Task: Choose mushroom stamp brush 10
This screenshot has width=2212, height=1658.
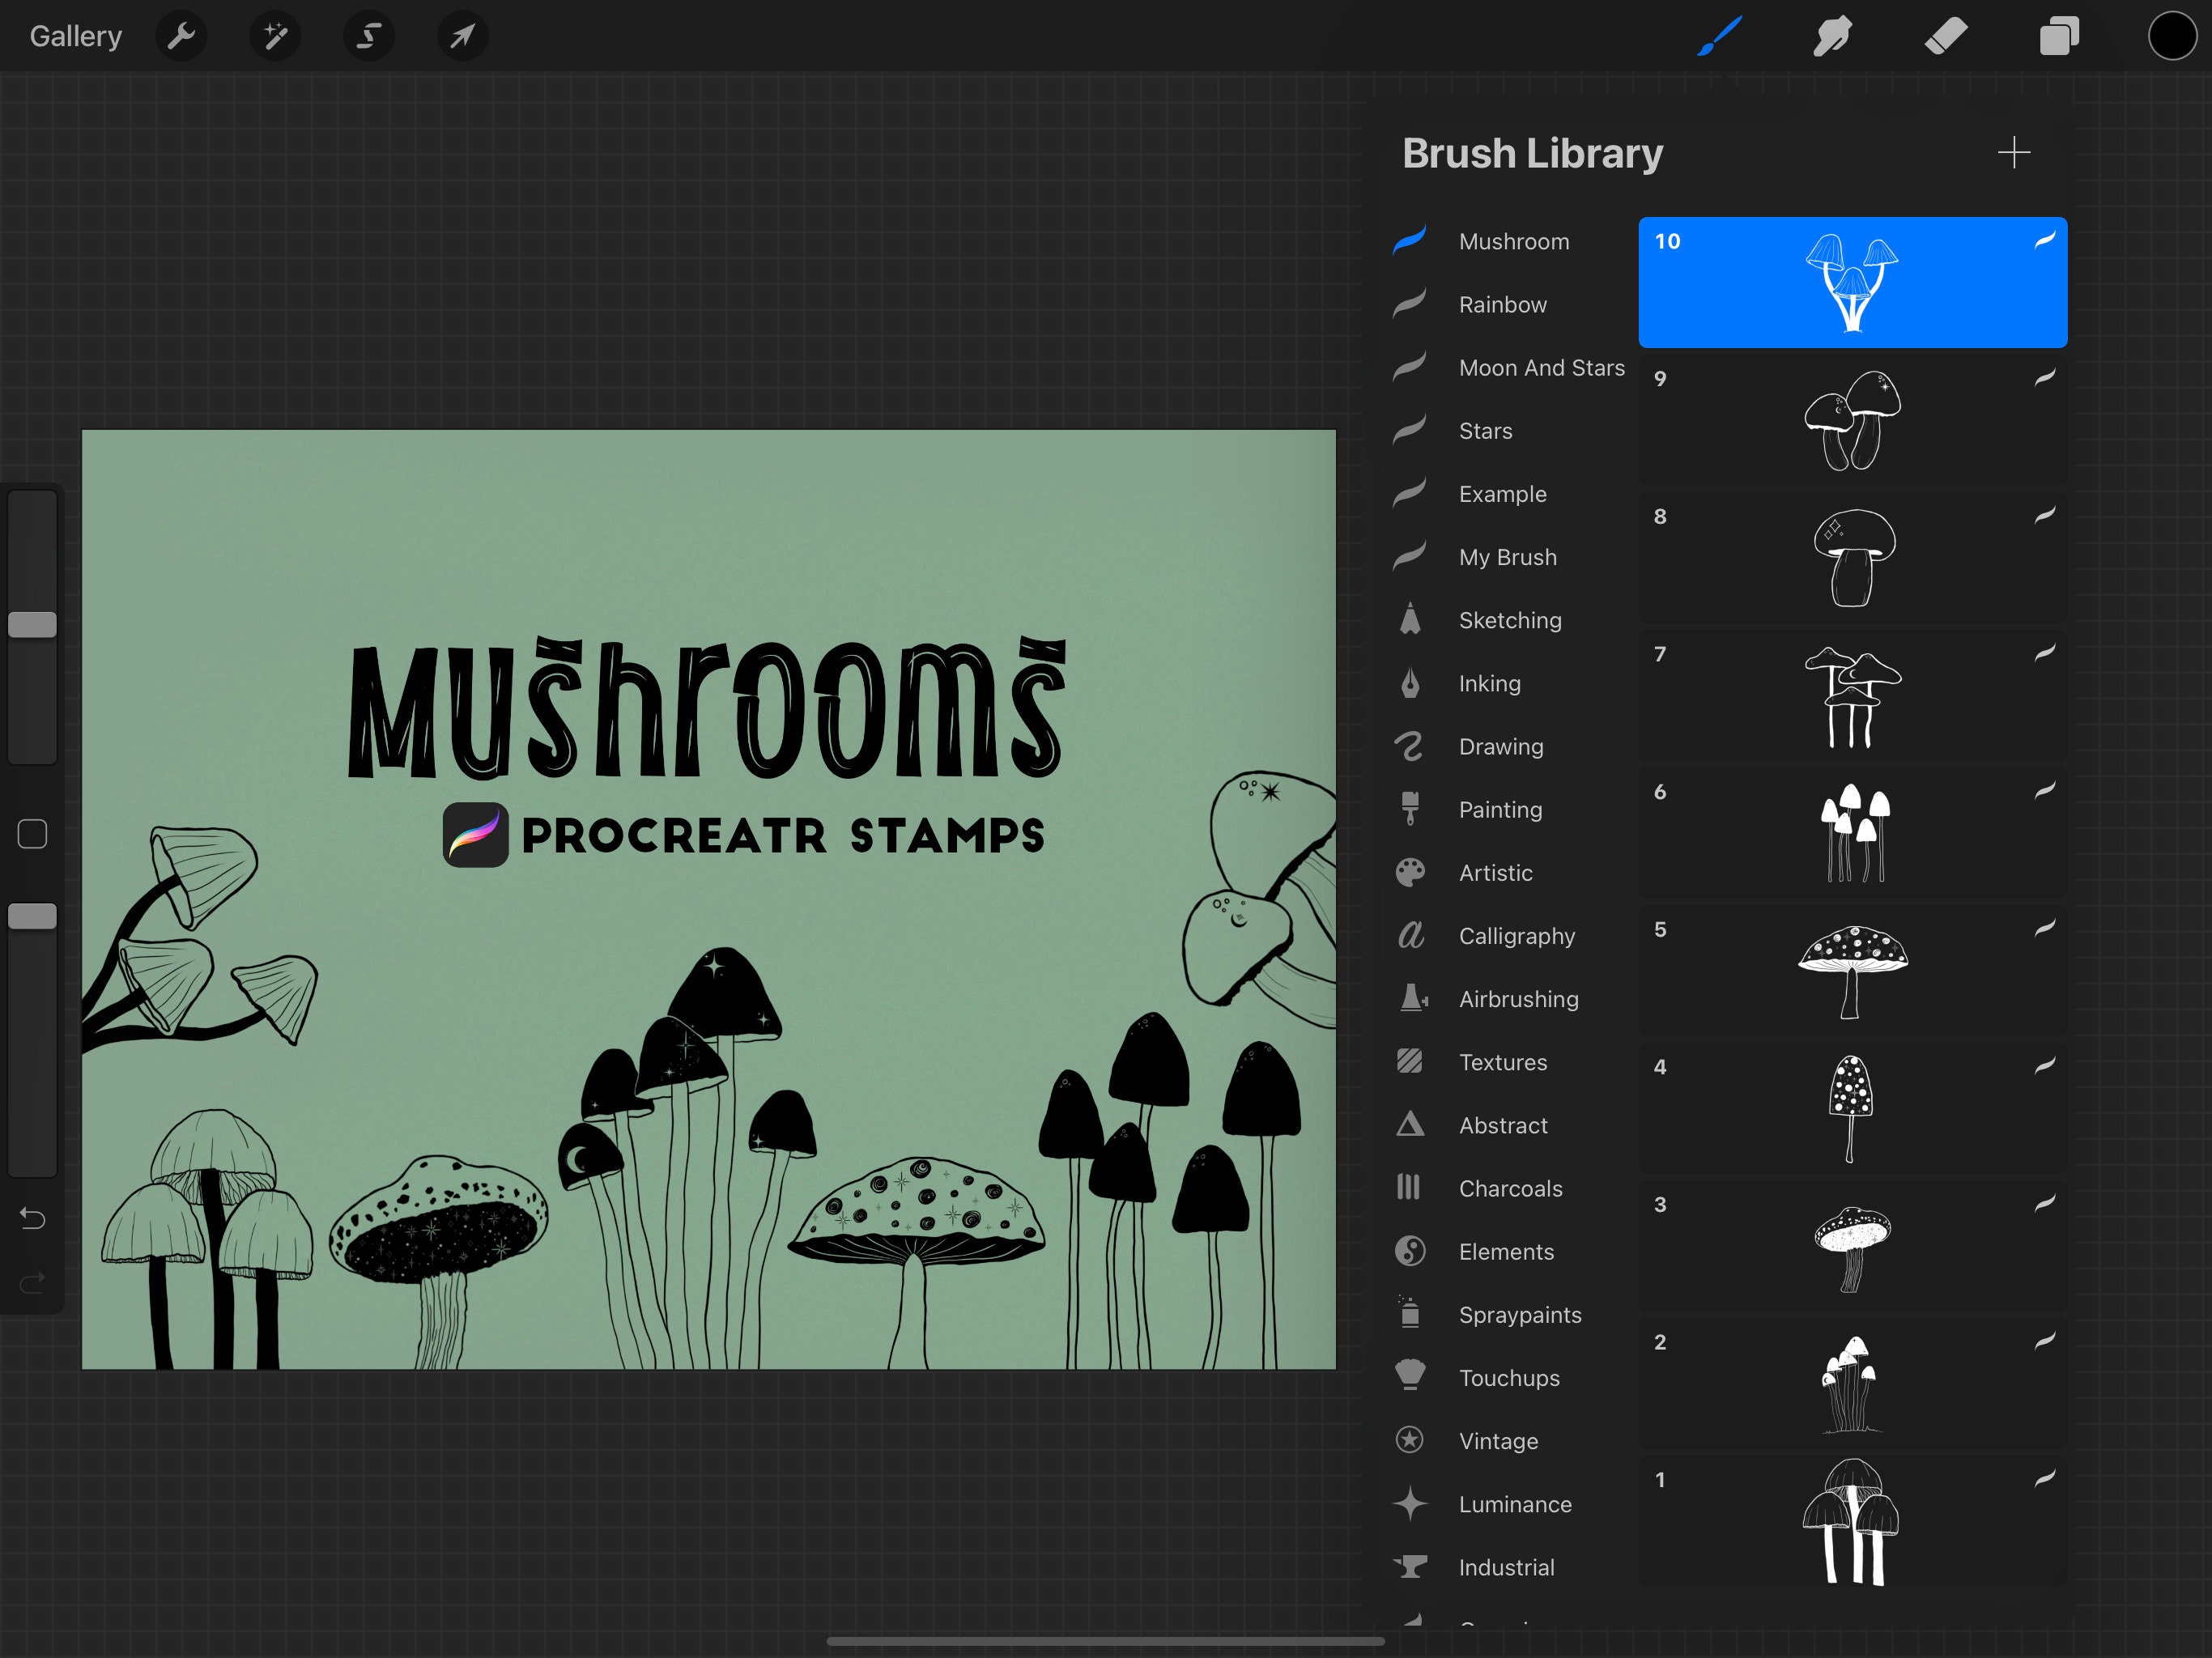Action: tap(1852, 282)
